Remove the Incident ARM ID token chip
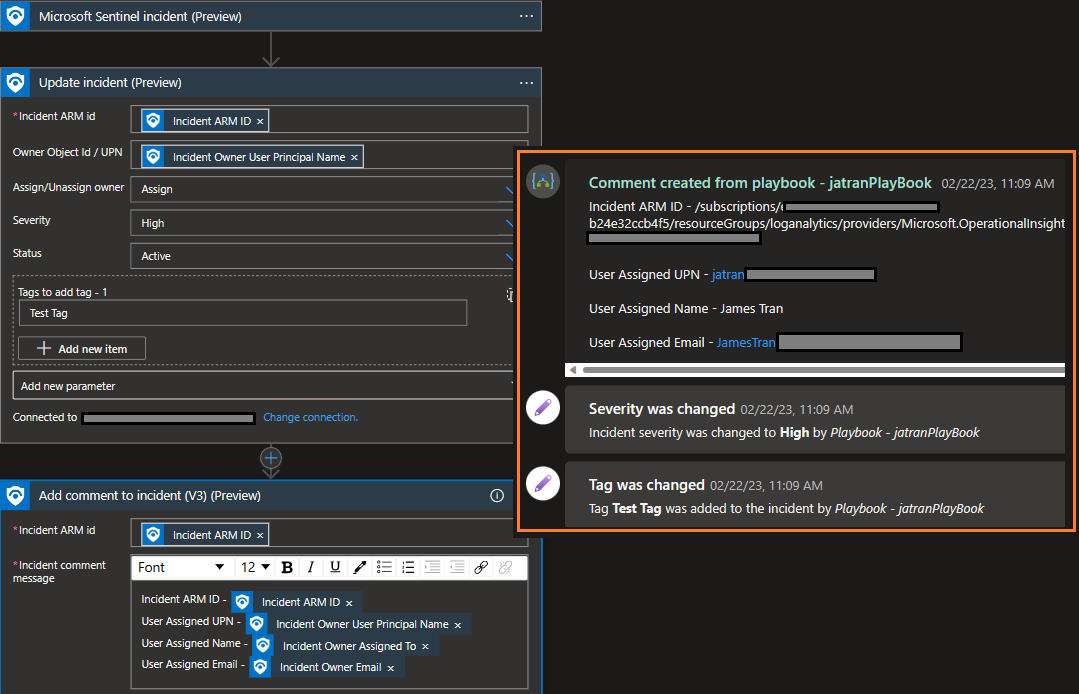This screenshot has width=1079, height=694. click(x=259, y=120)
